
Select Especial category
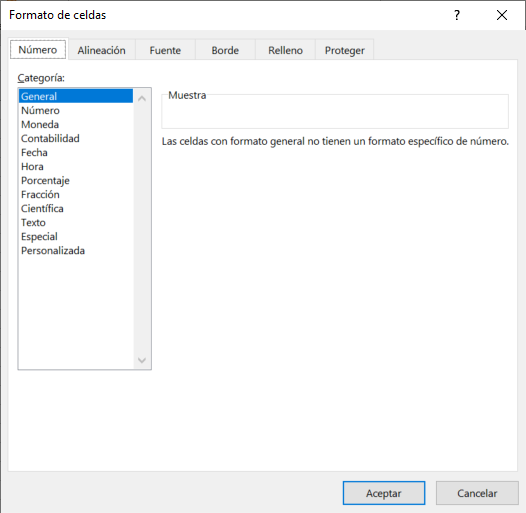pos(76,237)
